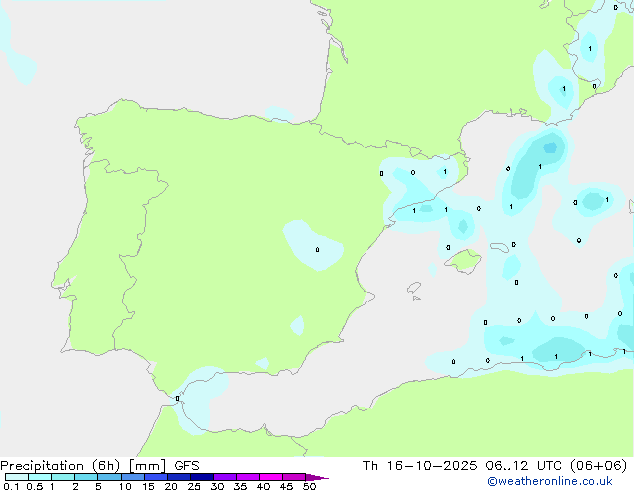Screen dimensions: 634x490
Task: Click the 30–35 mm purple legend swatch
Action: 225,477
